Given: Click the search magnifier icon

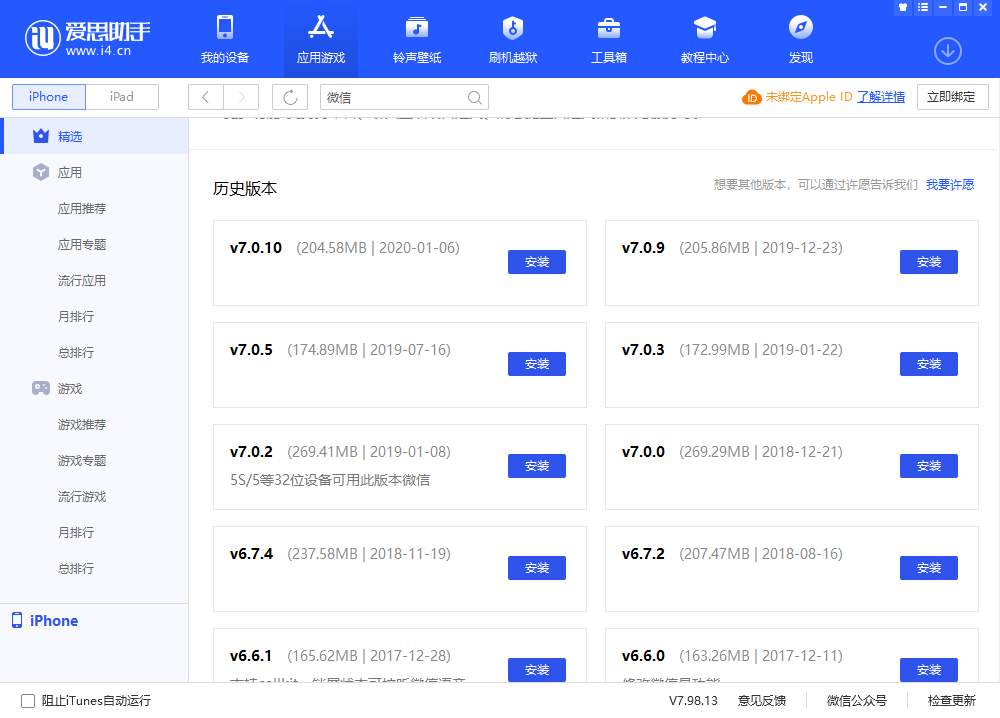Looking at the screenshot, I should [474, 98].
